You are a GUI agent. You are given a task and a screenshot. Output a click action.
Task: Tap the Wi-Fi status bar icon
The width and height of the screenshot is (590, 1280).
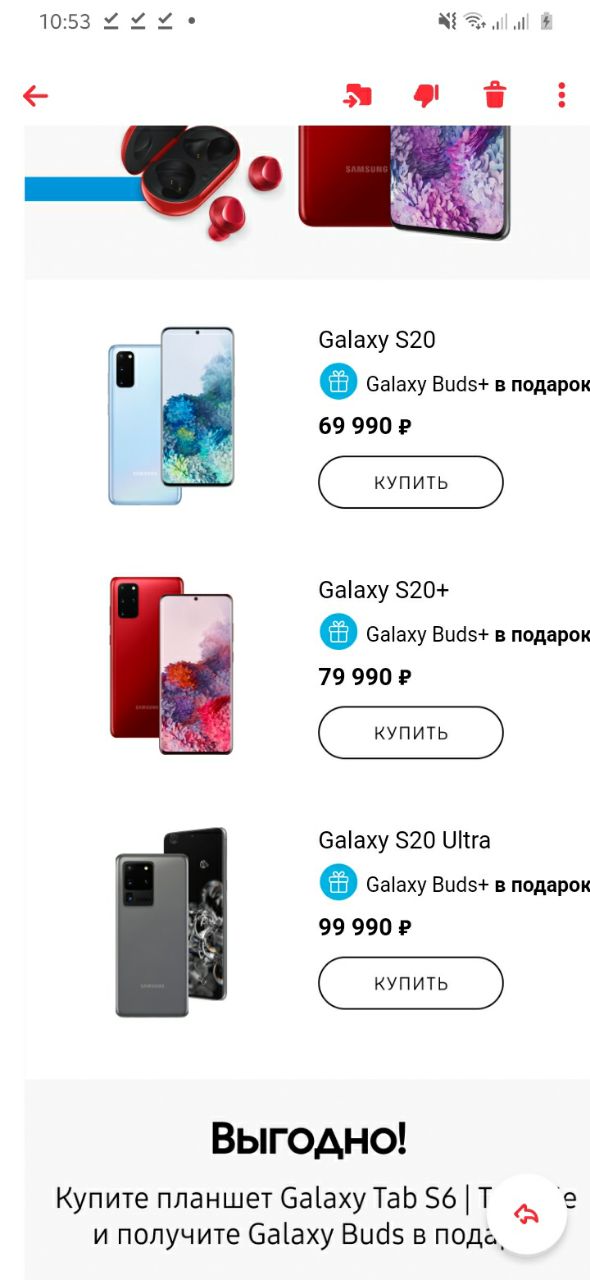click(x=474, y=21)
